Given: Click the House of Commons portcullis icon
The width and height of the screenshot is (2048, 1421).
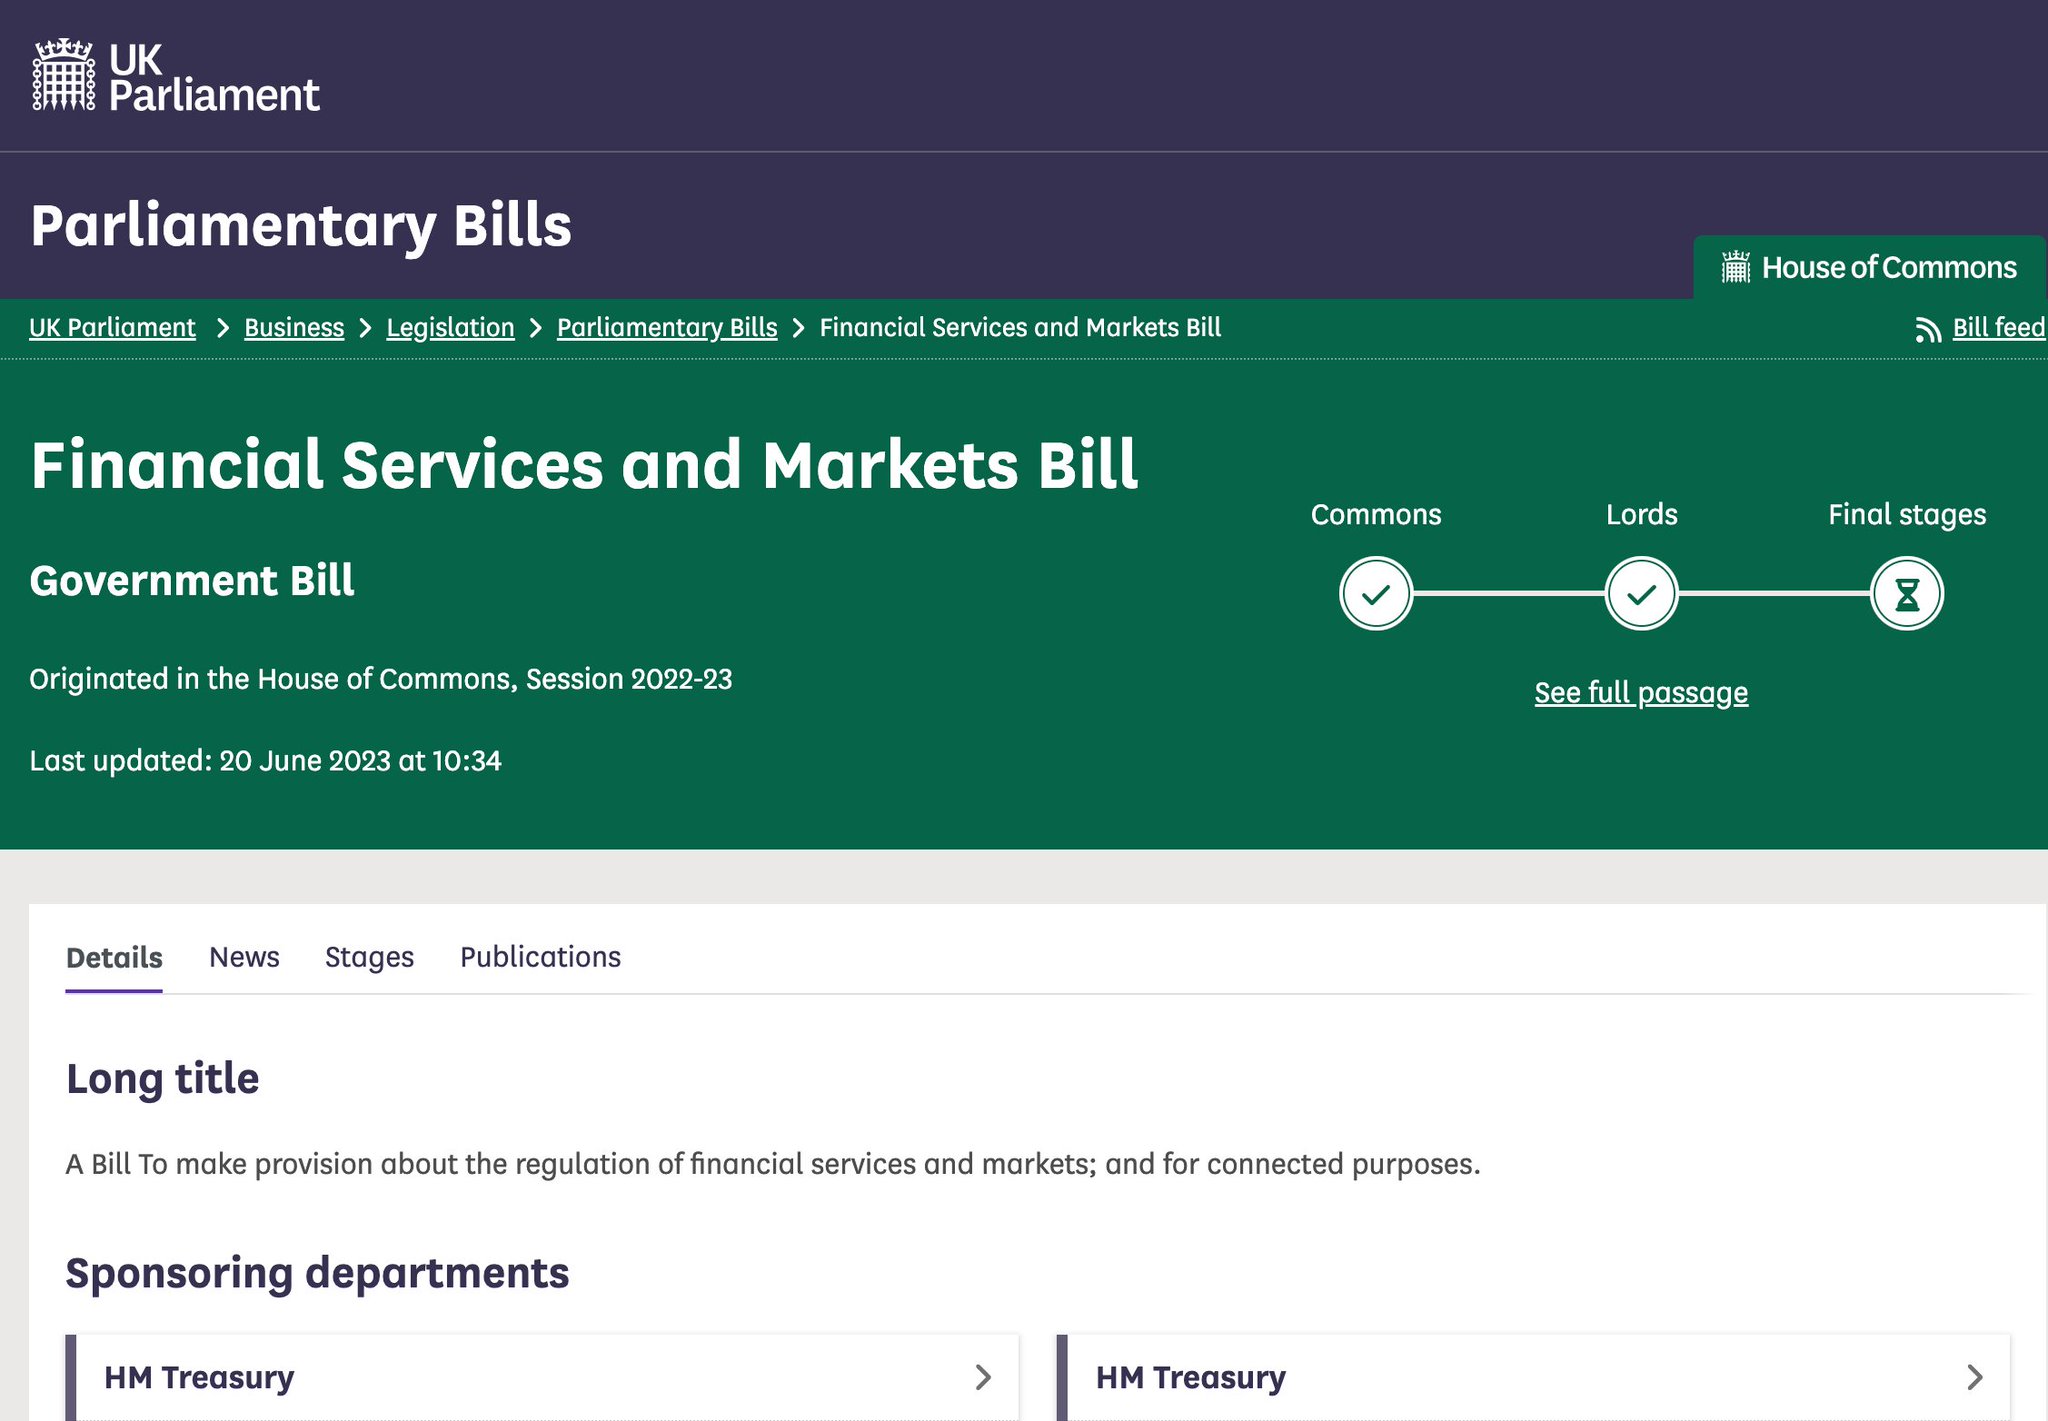Looking at the screenshot, I should pos(1736,267).
